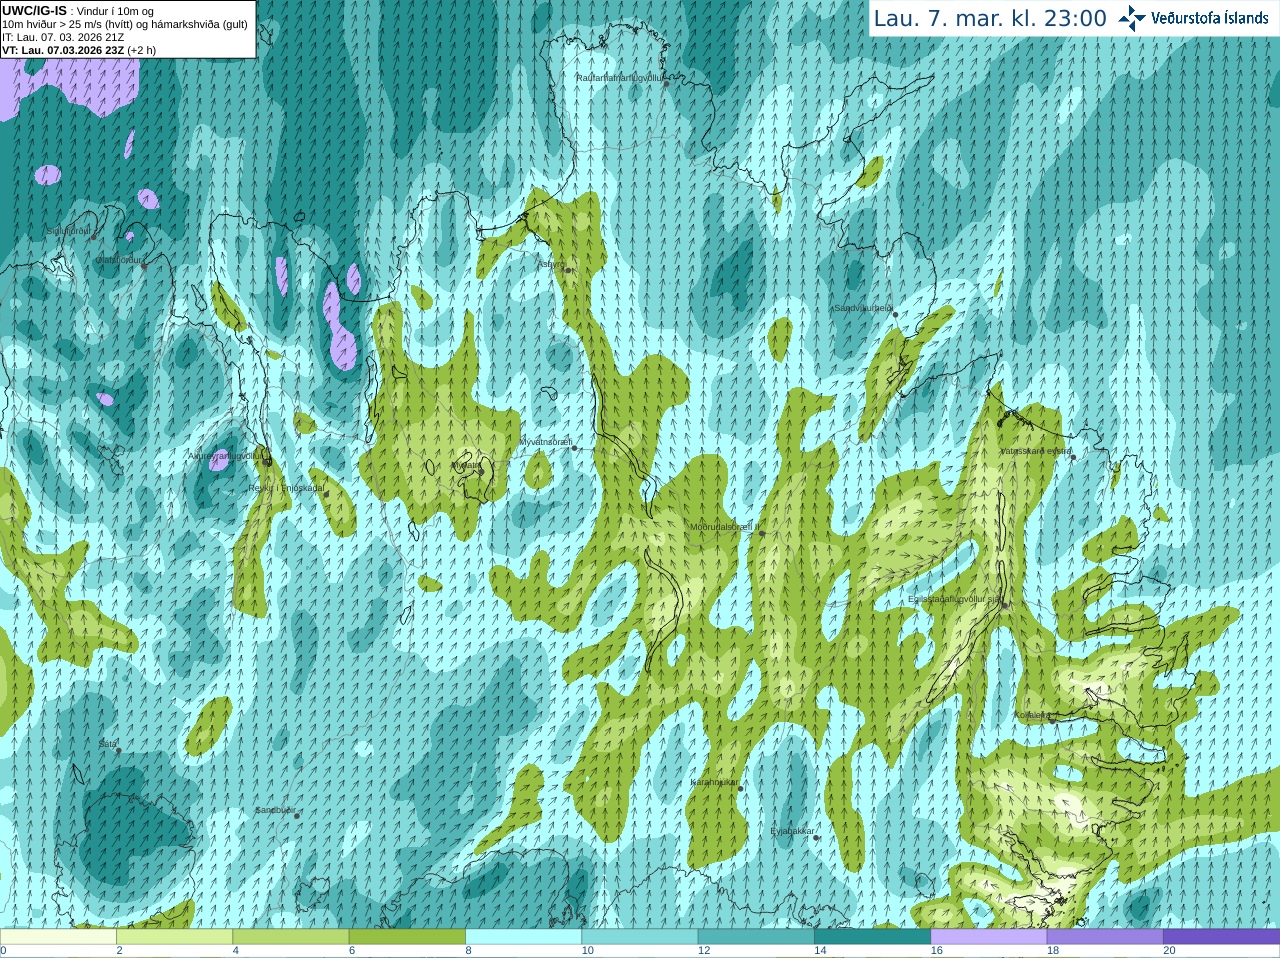Click the 'IT: Lau. 07. 03. 2026 21Z' line
This screenshot has height=958, width=1280.
[x=63, y=37]
